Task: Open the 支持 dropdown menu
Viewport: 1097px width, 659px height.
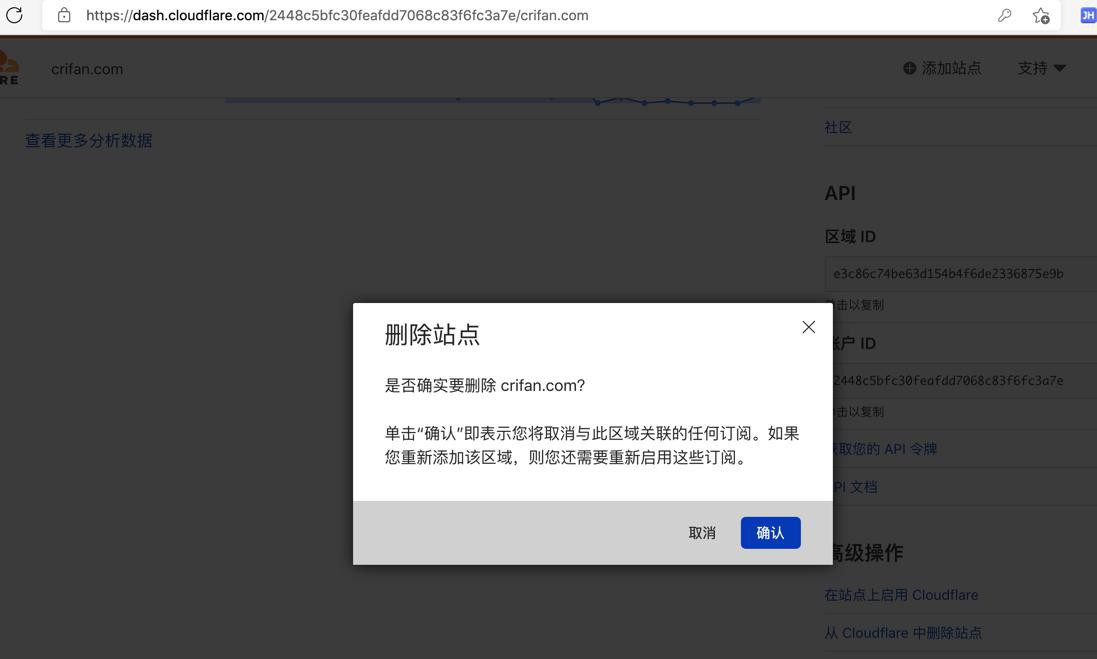Action: [1042, 68]
